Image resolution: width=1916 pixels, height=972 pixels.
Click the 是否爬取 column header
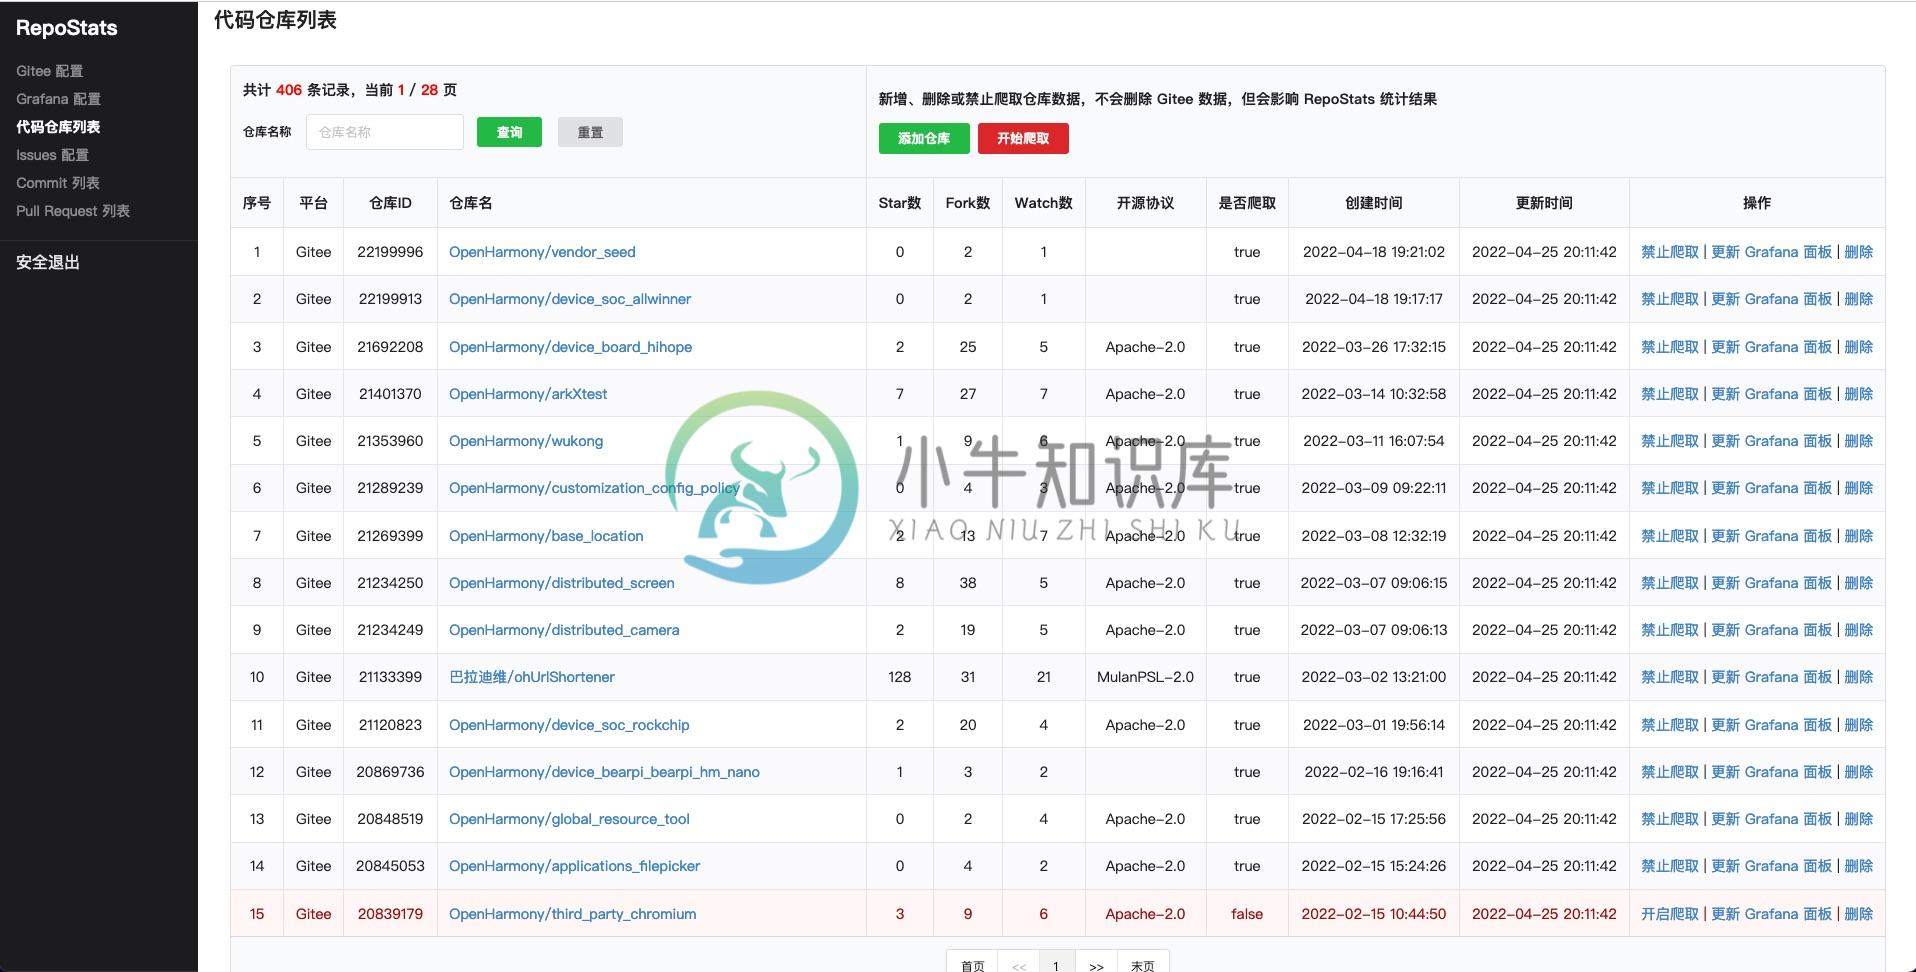(1247, 203)
